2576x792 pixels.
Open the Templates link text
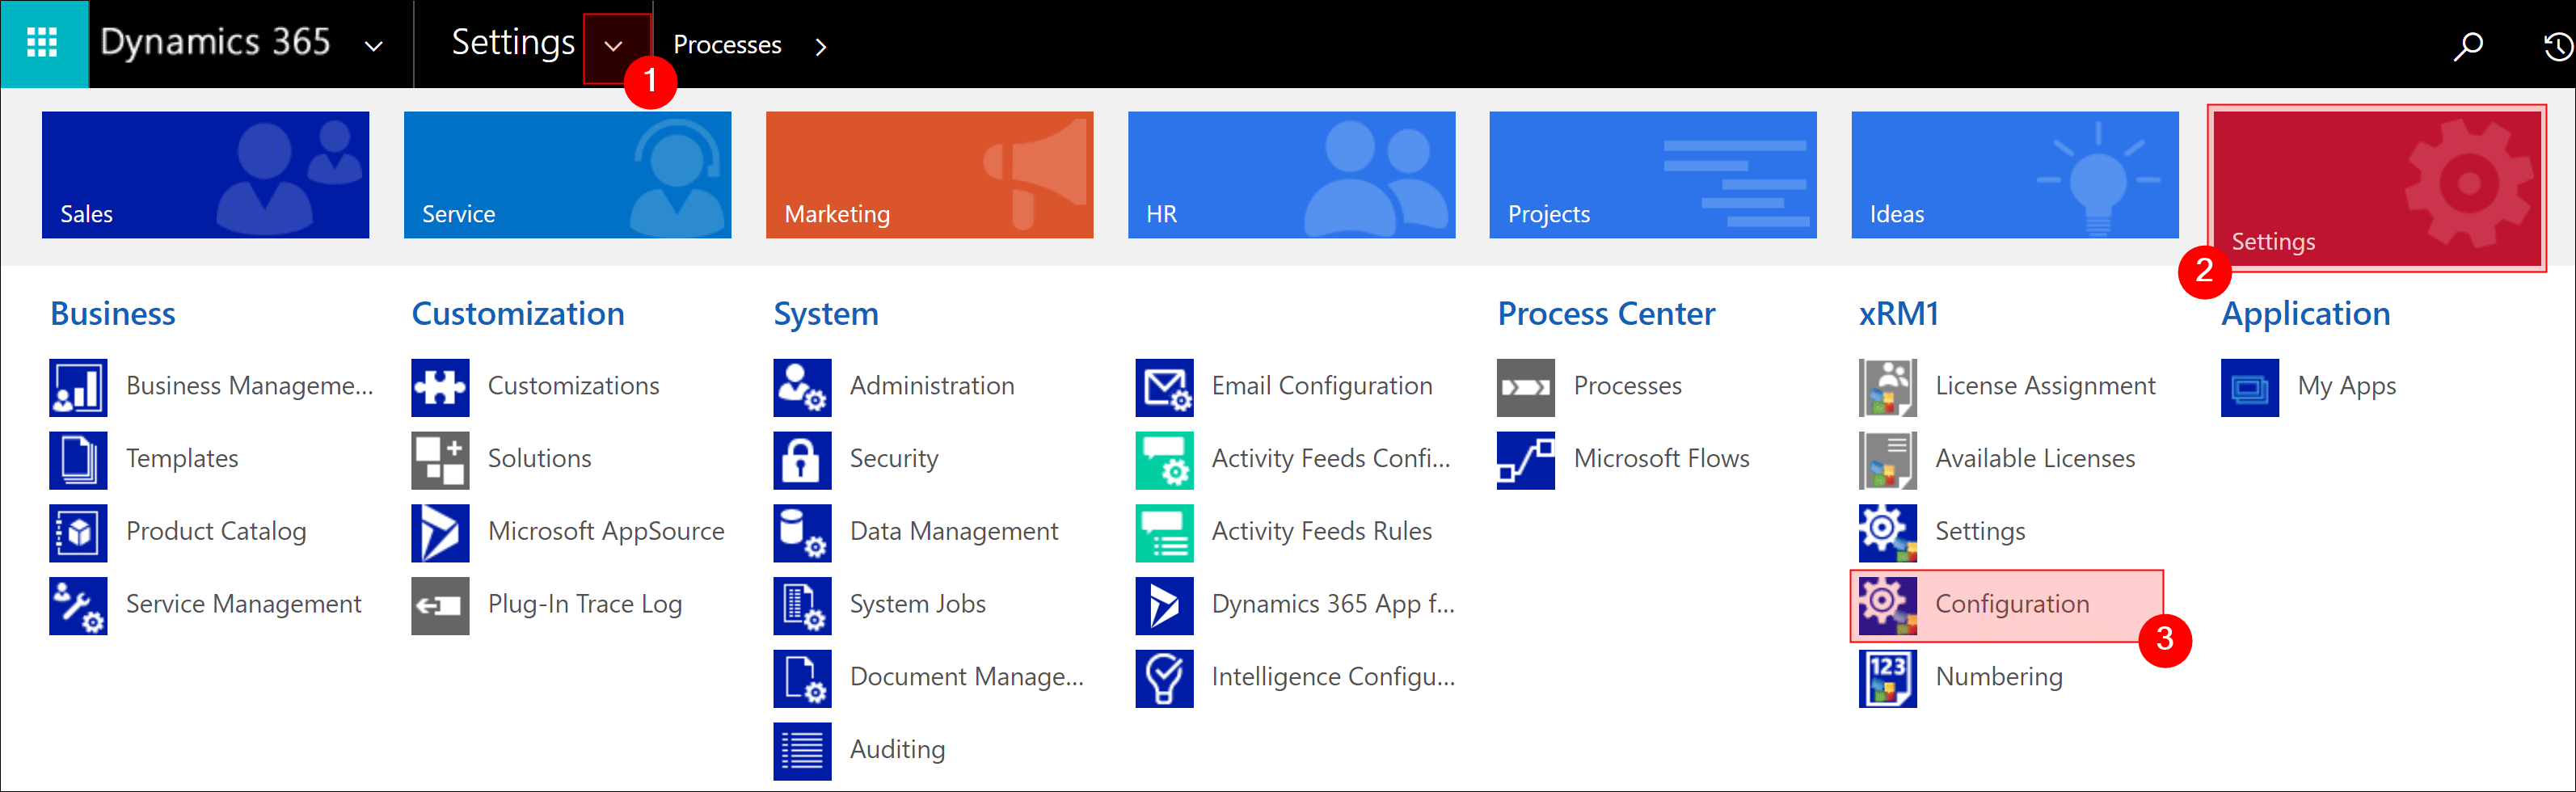pyautogui.click(x=182, y=459)
